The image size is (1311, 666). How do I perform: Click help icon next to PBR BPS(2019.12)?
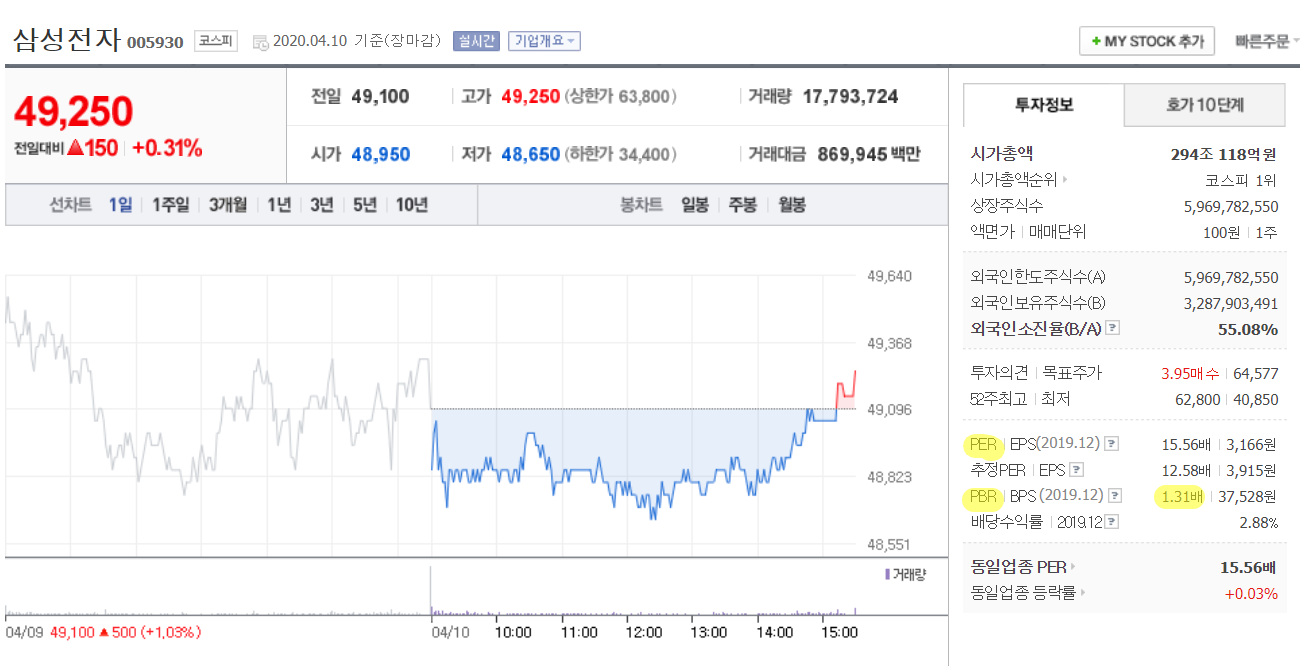[x=1115, y=496]
